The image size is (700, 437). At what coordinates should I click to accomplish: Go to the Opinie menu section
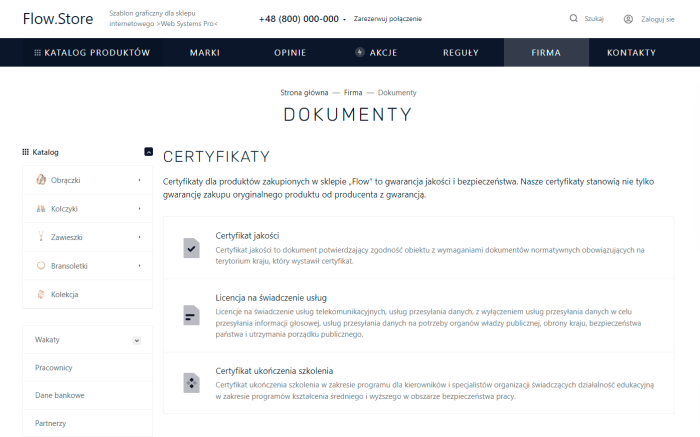(x=290, y=52)
